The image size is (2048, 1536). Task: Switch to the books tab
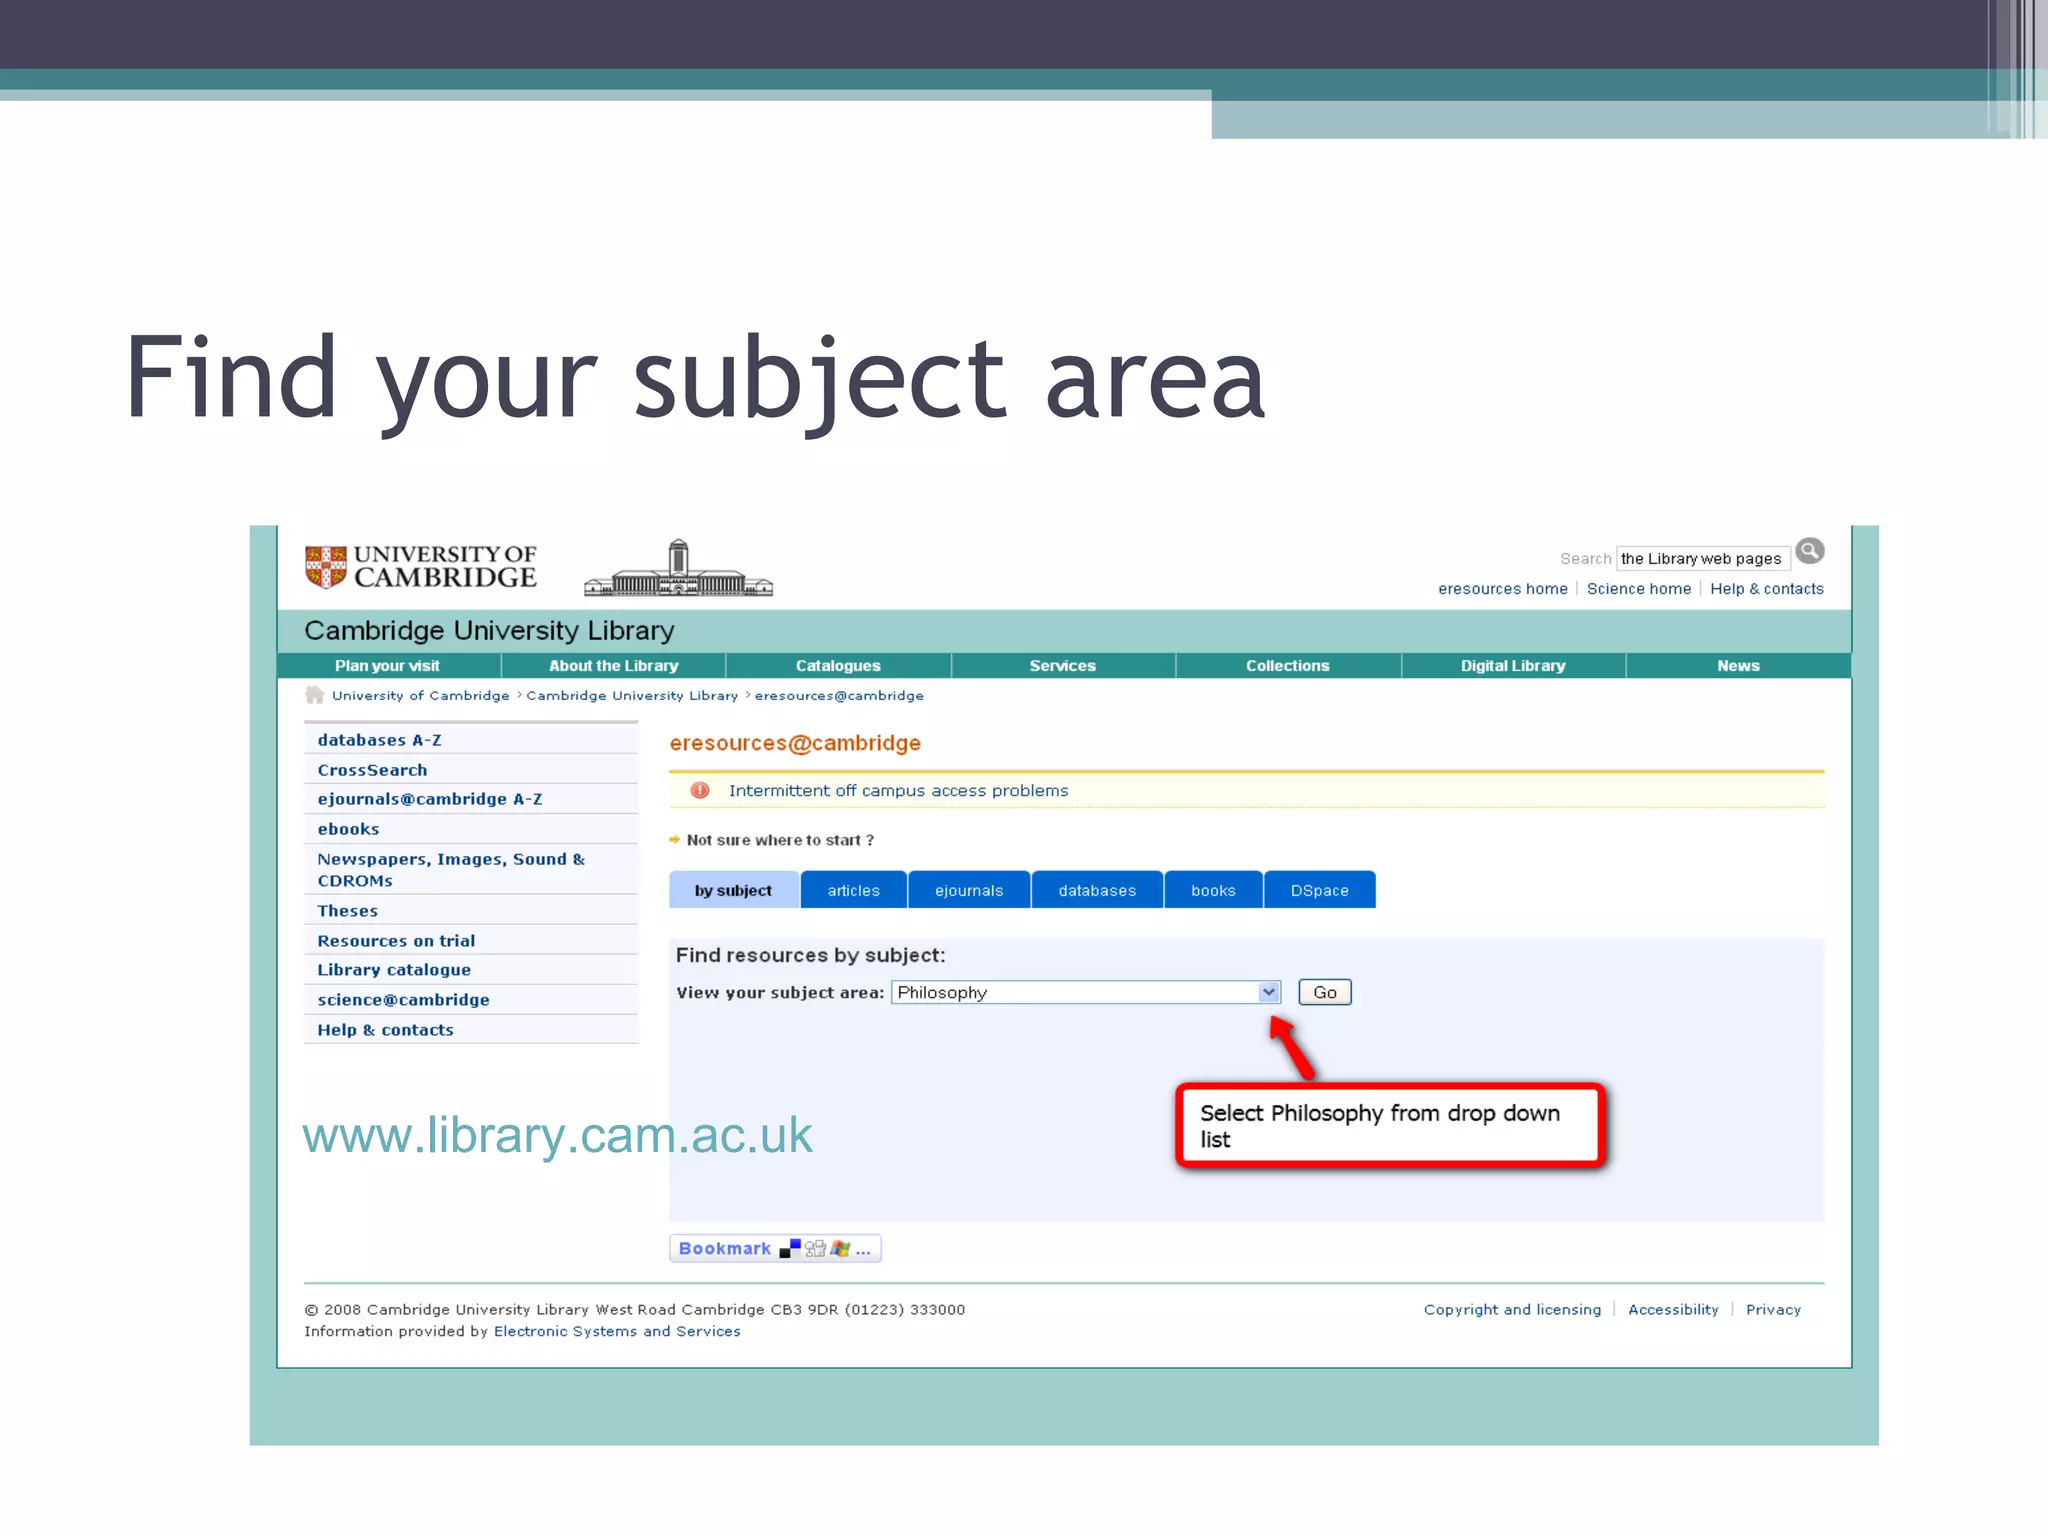[x=1213, y=890]
